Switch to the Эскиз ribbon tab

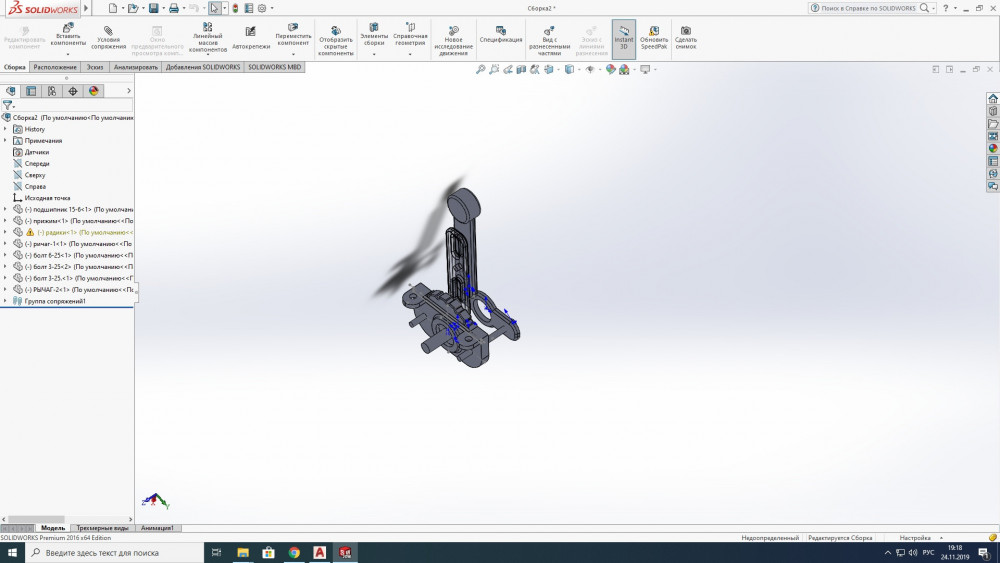coord(94,67)
